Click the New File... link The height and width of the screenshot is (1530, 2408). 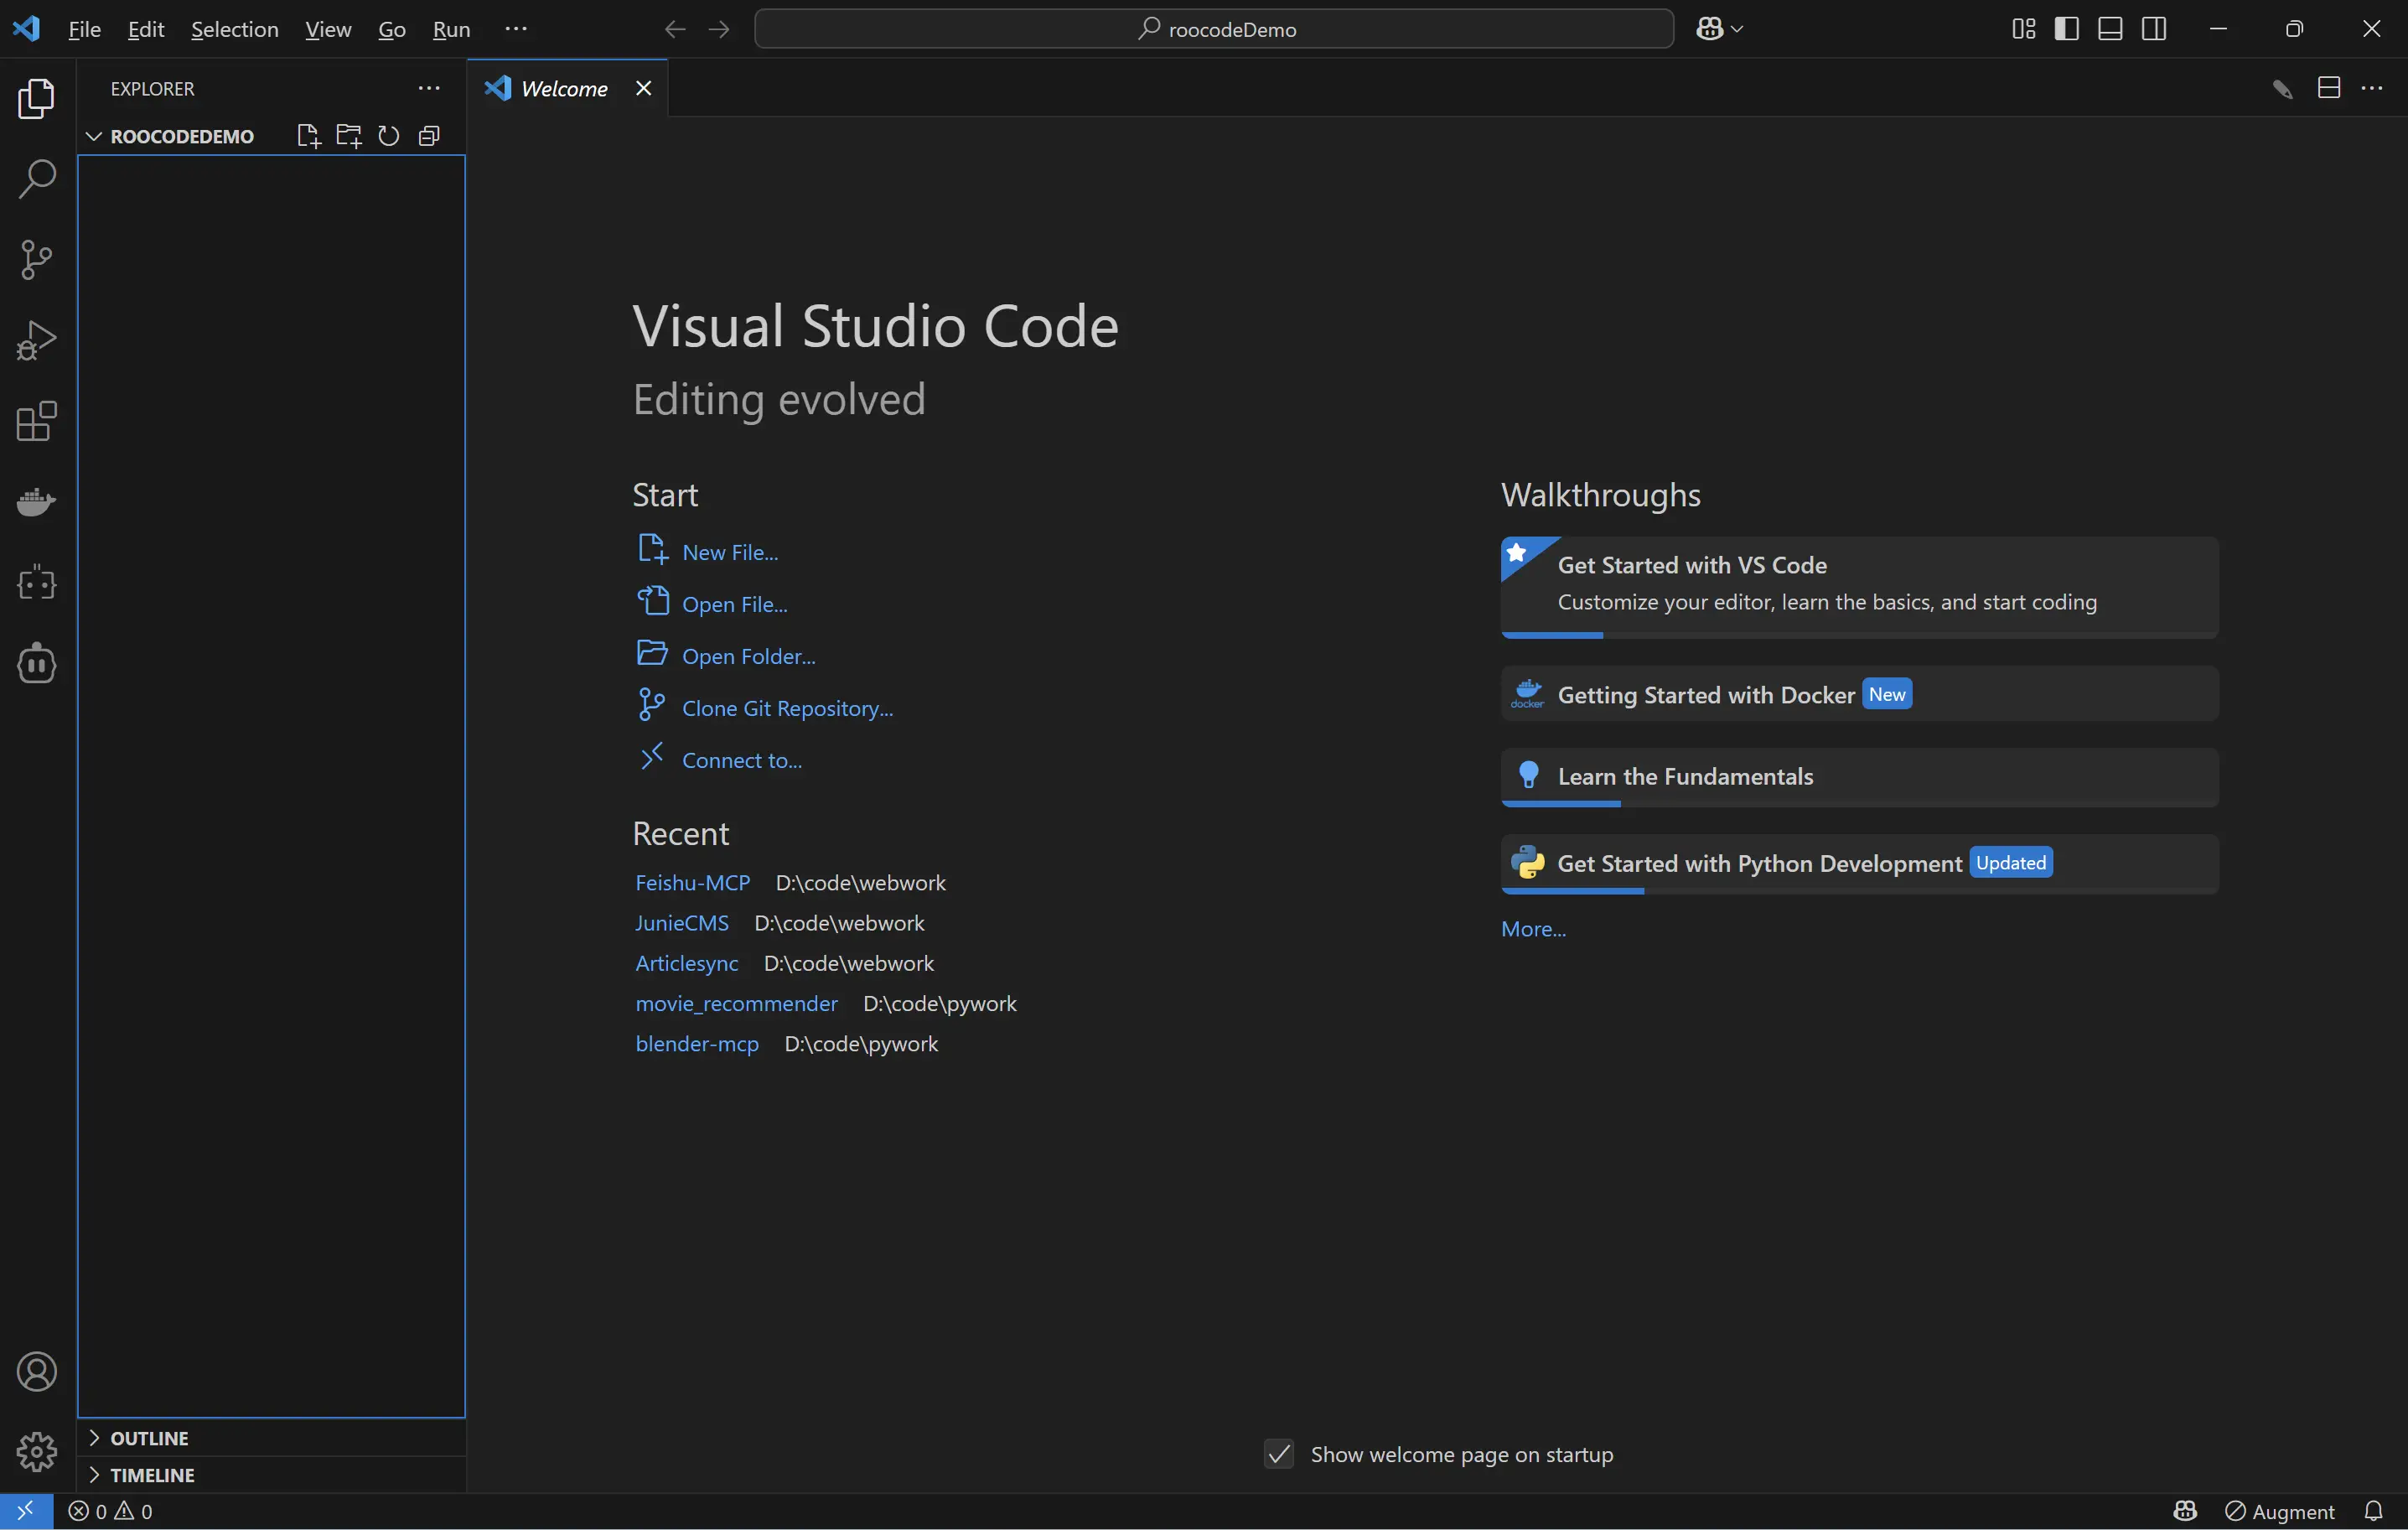click(x=730, y=552)
